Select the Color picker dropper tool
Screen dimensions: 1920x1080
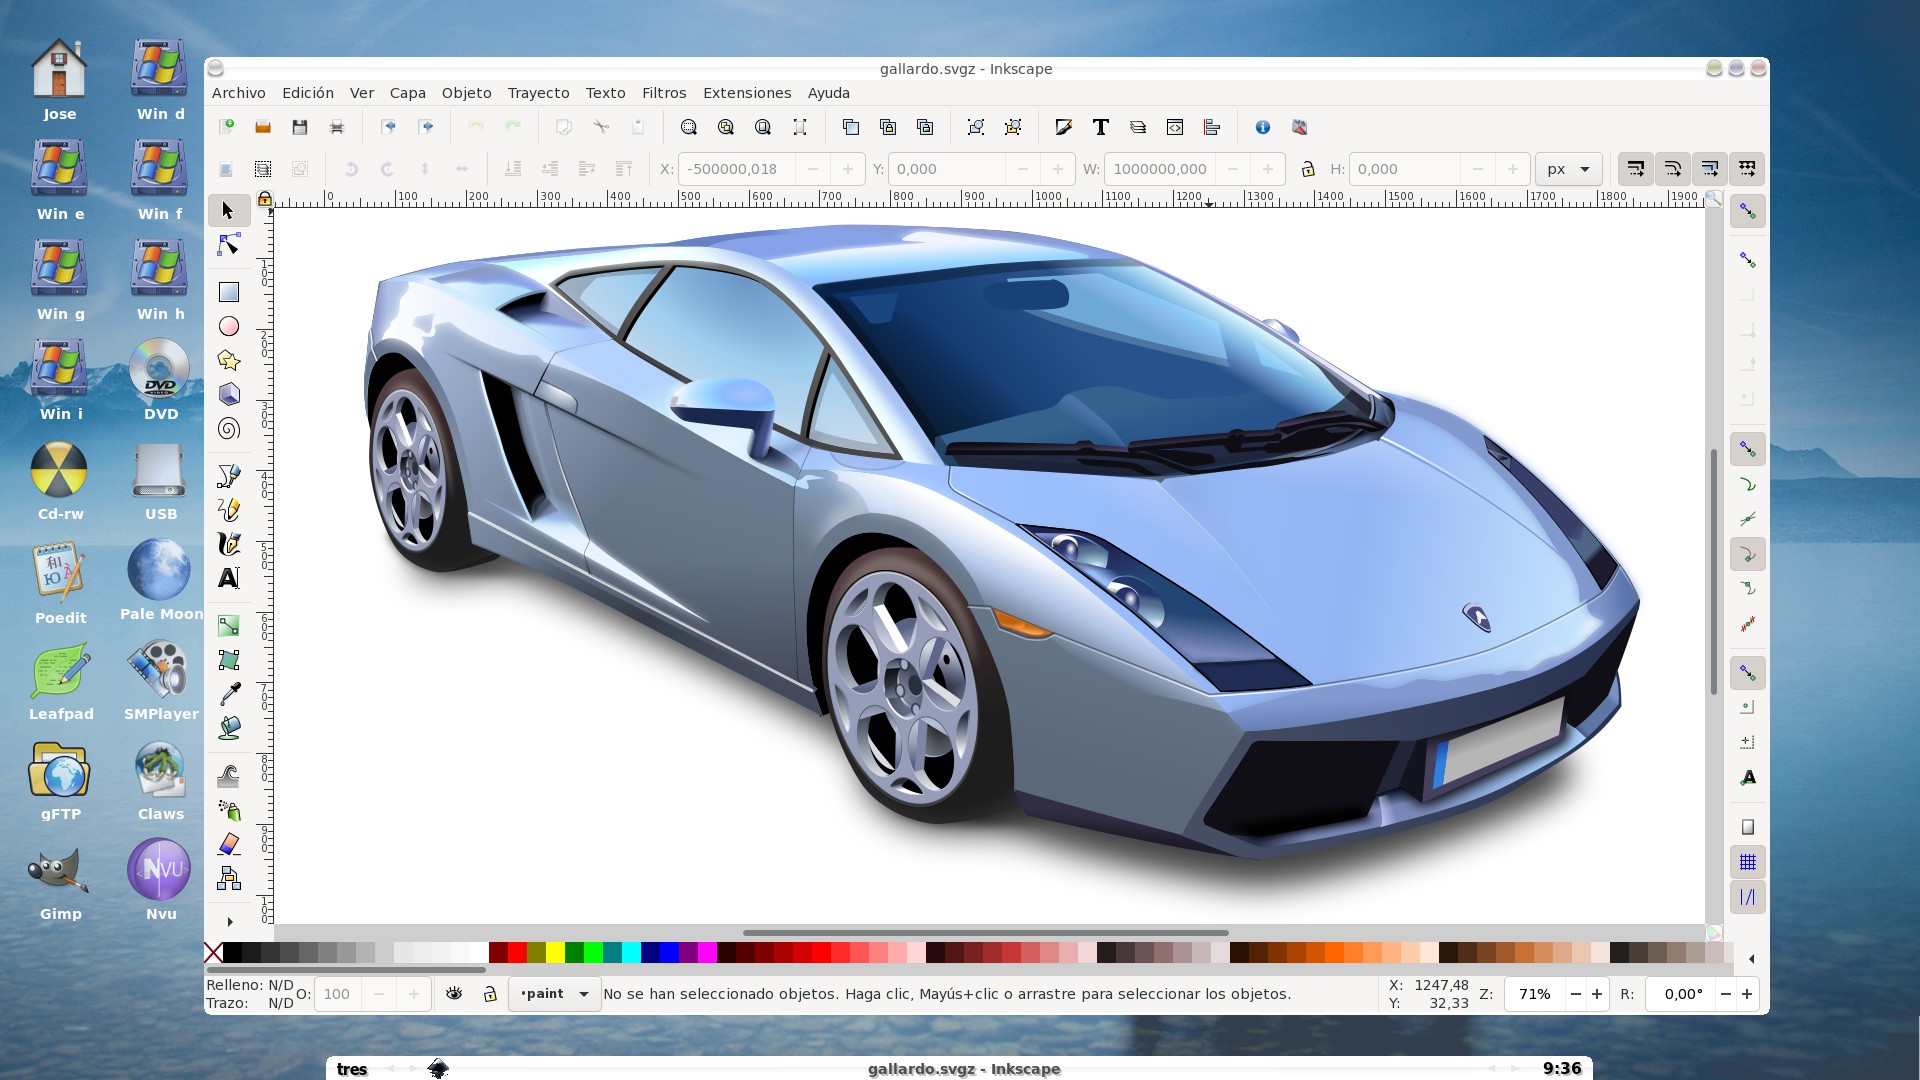pos(229,694)
